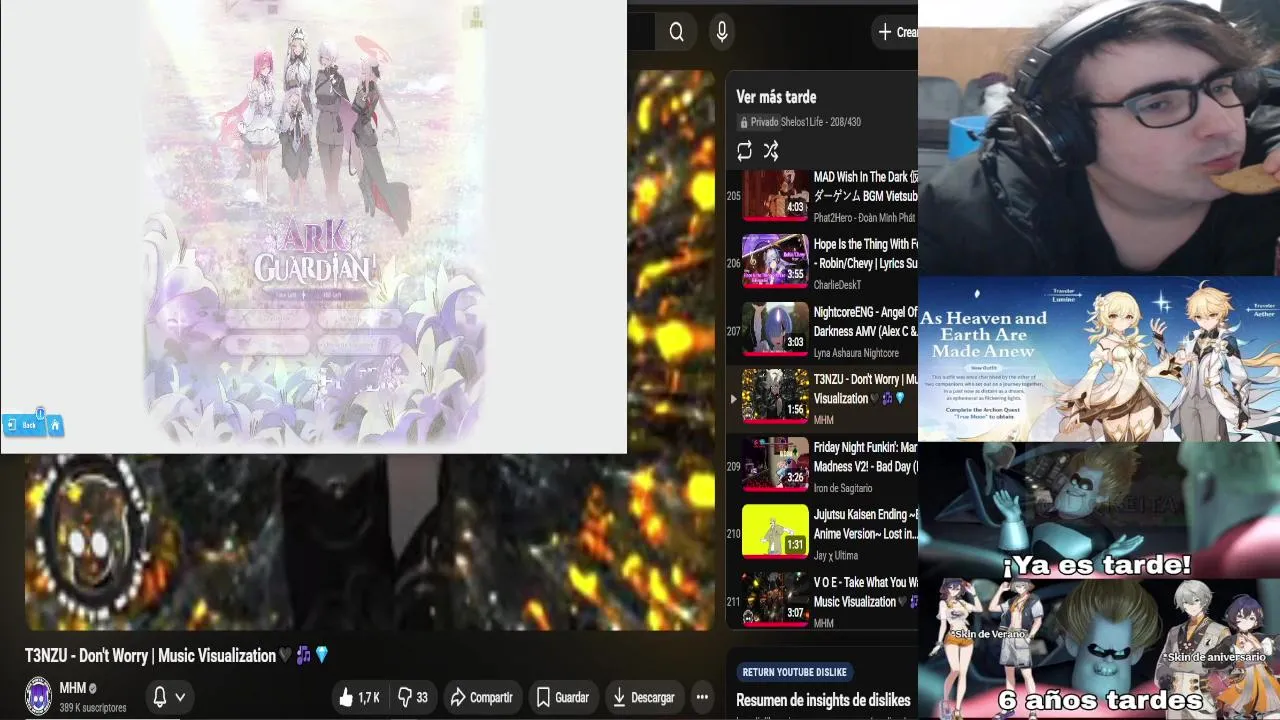1280x720 pixels.
Task: Click channel name 'Phat2Hero - Đoàn Minh Phát'
Action: [864, 217]
